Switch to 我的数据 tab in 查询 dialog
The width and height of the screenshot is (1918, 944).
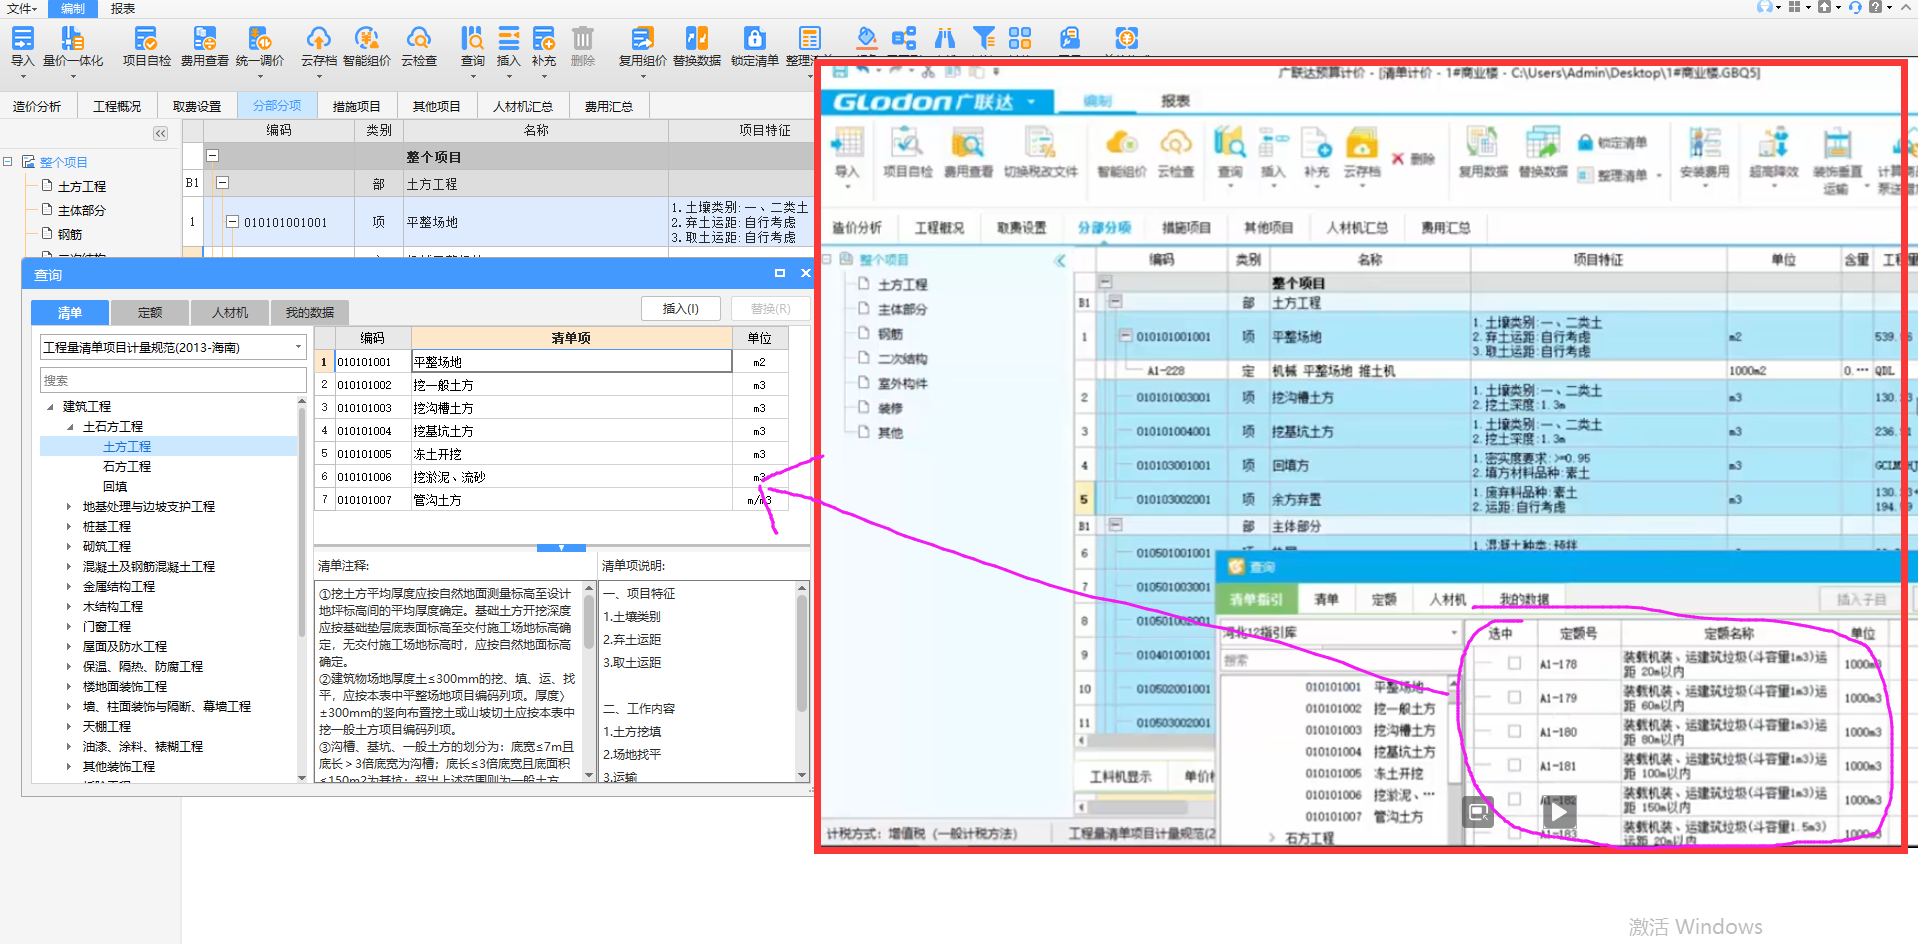point(310,312)
